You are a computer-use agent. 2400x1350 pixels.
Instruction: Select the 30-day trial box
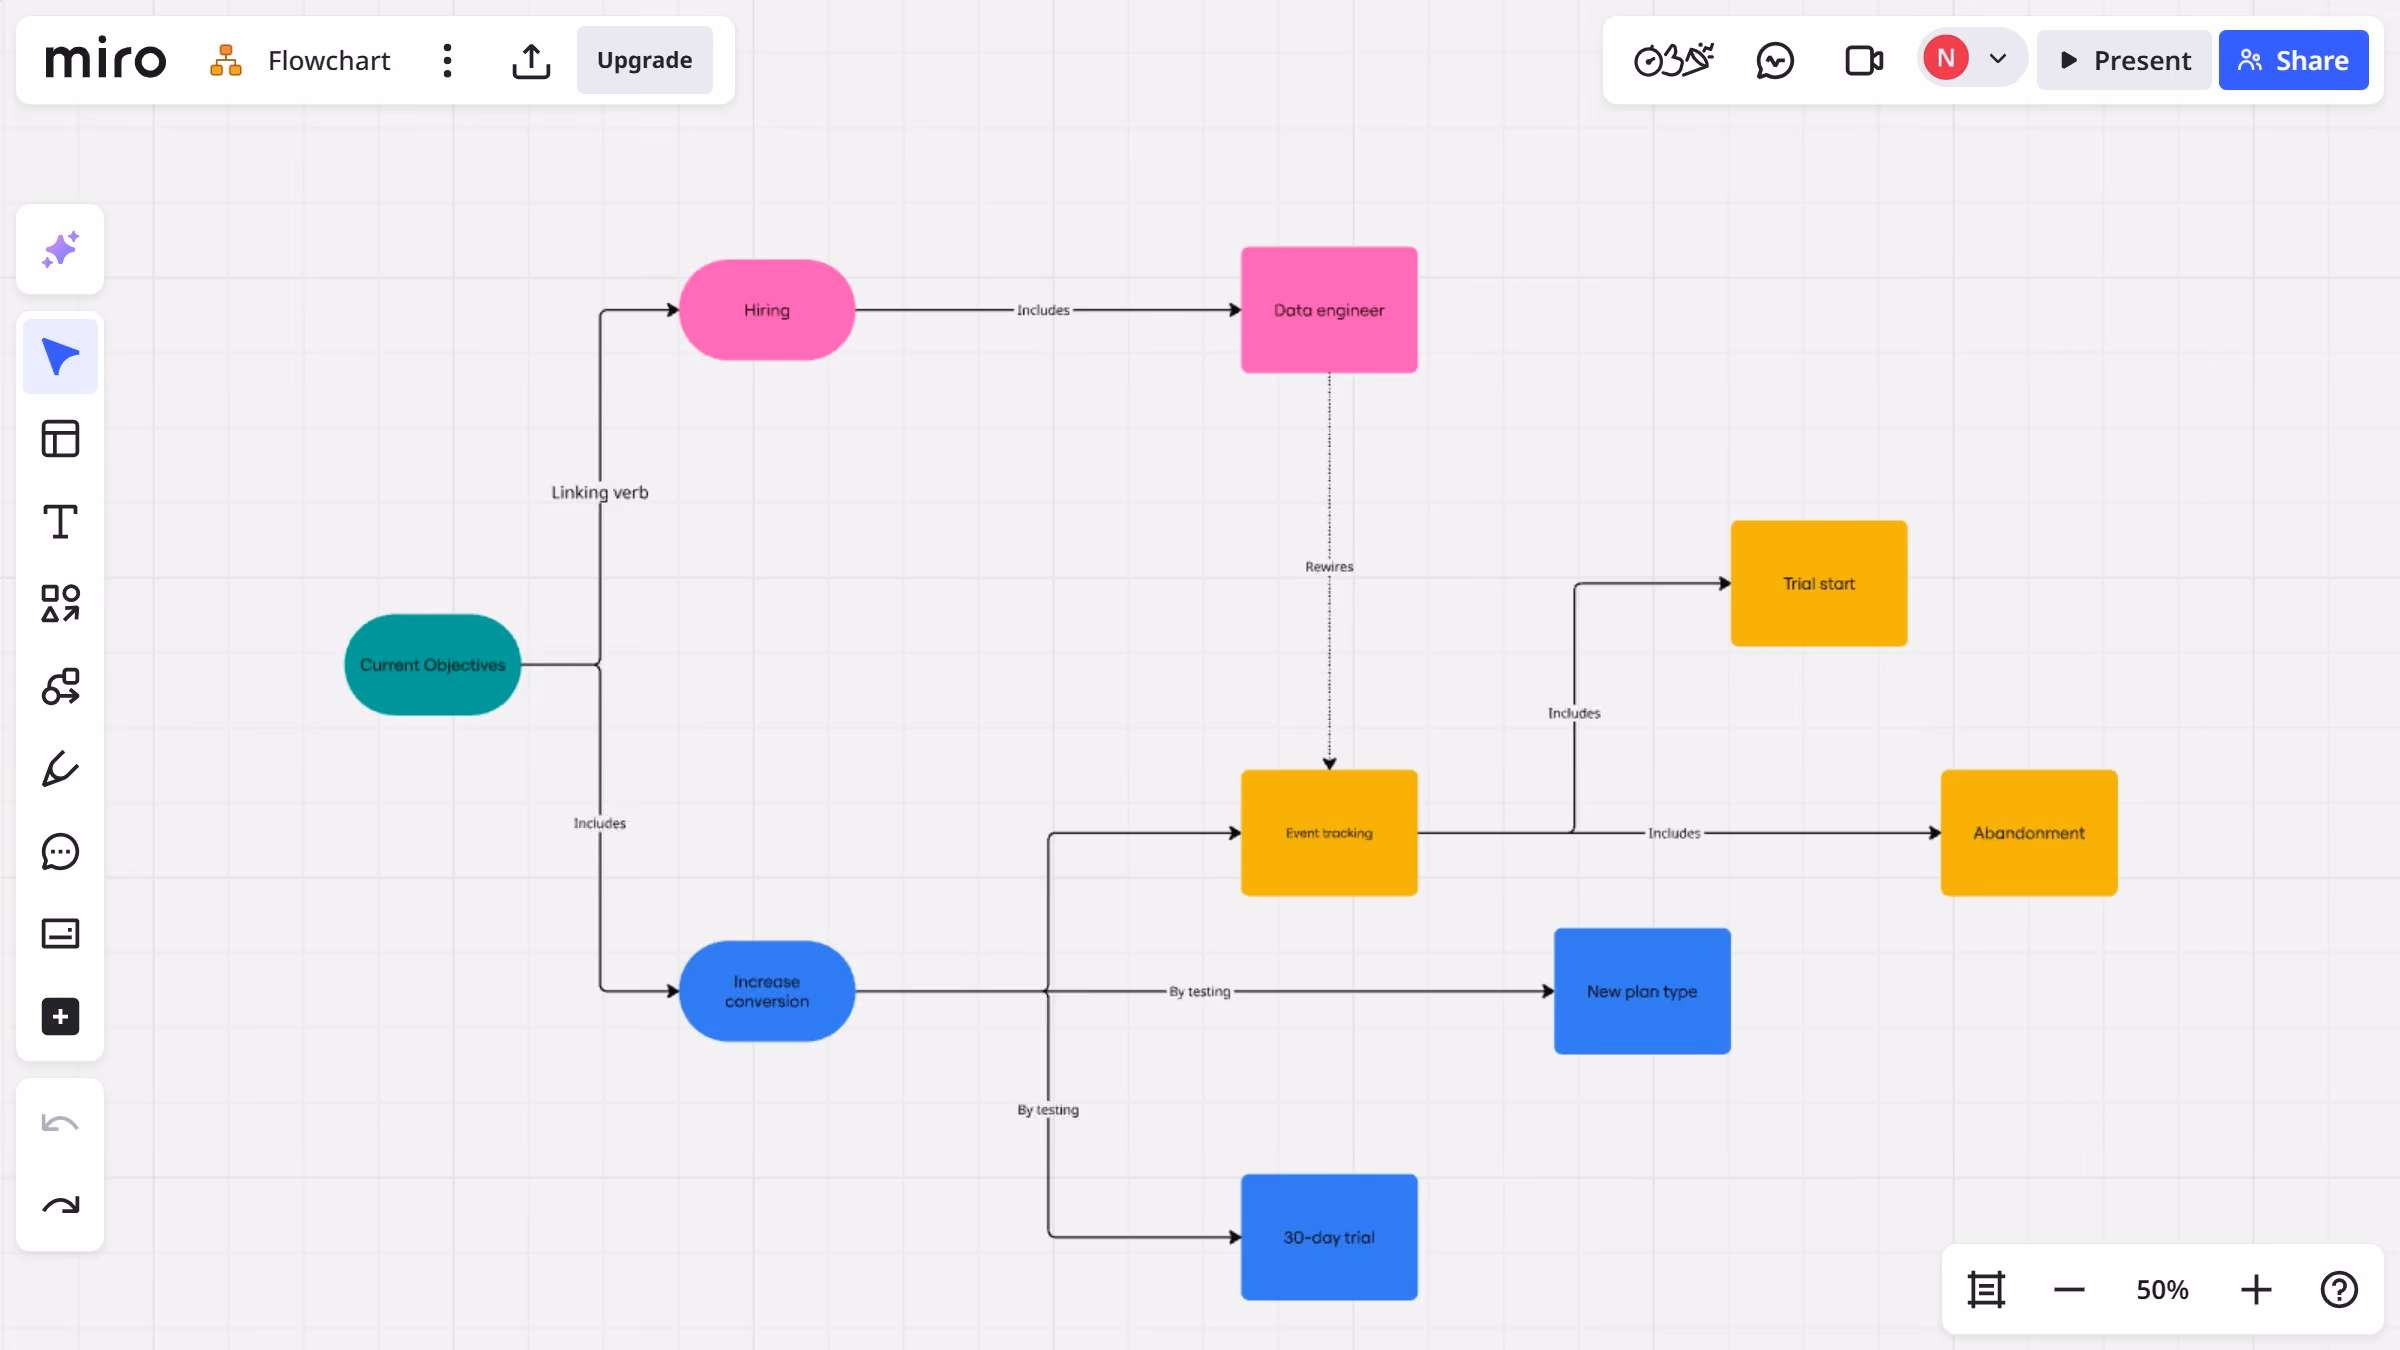tap(1329, 1237)
